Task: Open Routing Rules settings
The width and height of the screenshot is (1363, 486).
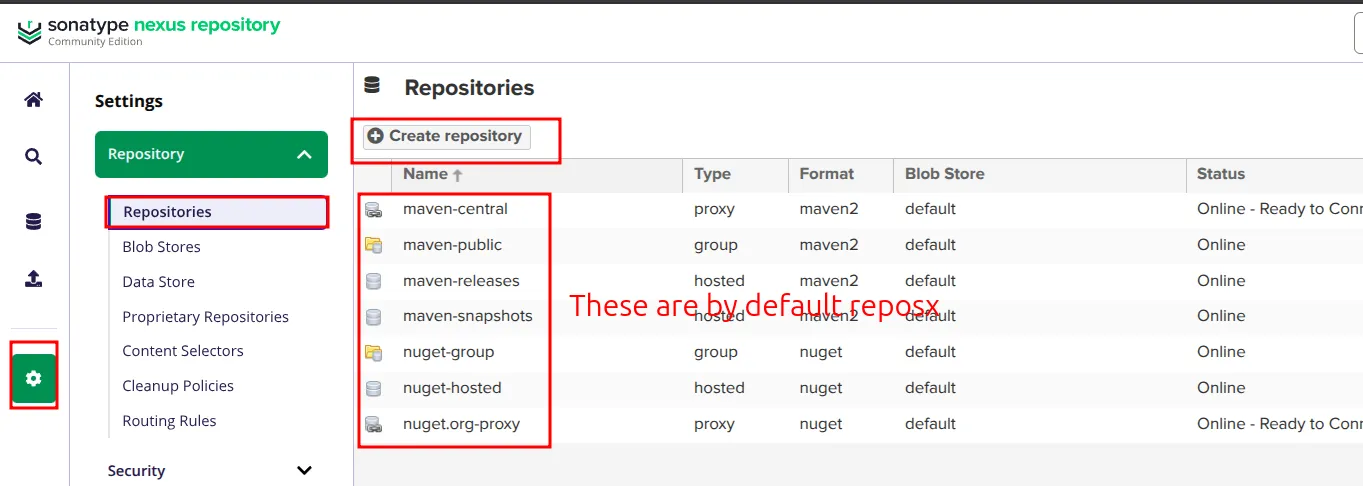Action: click(x=169, y=421)
